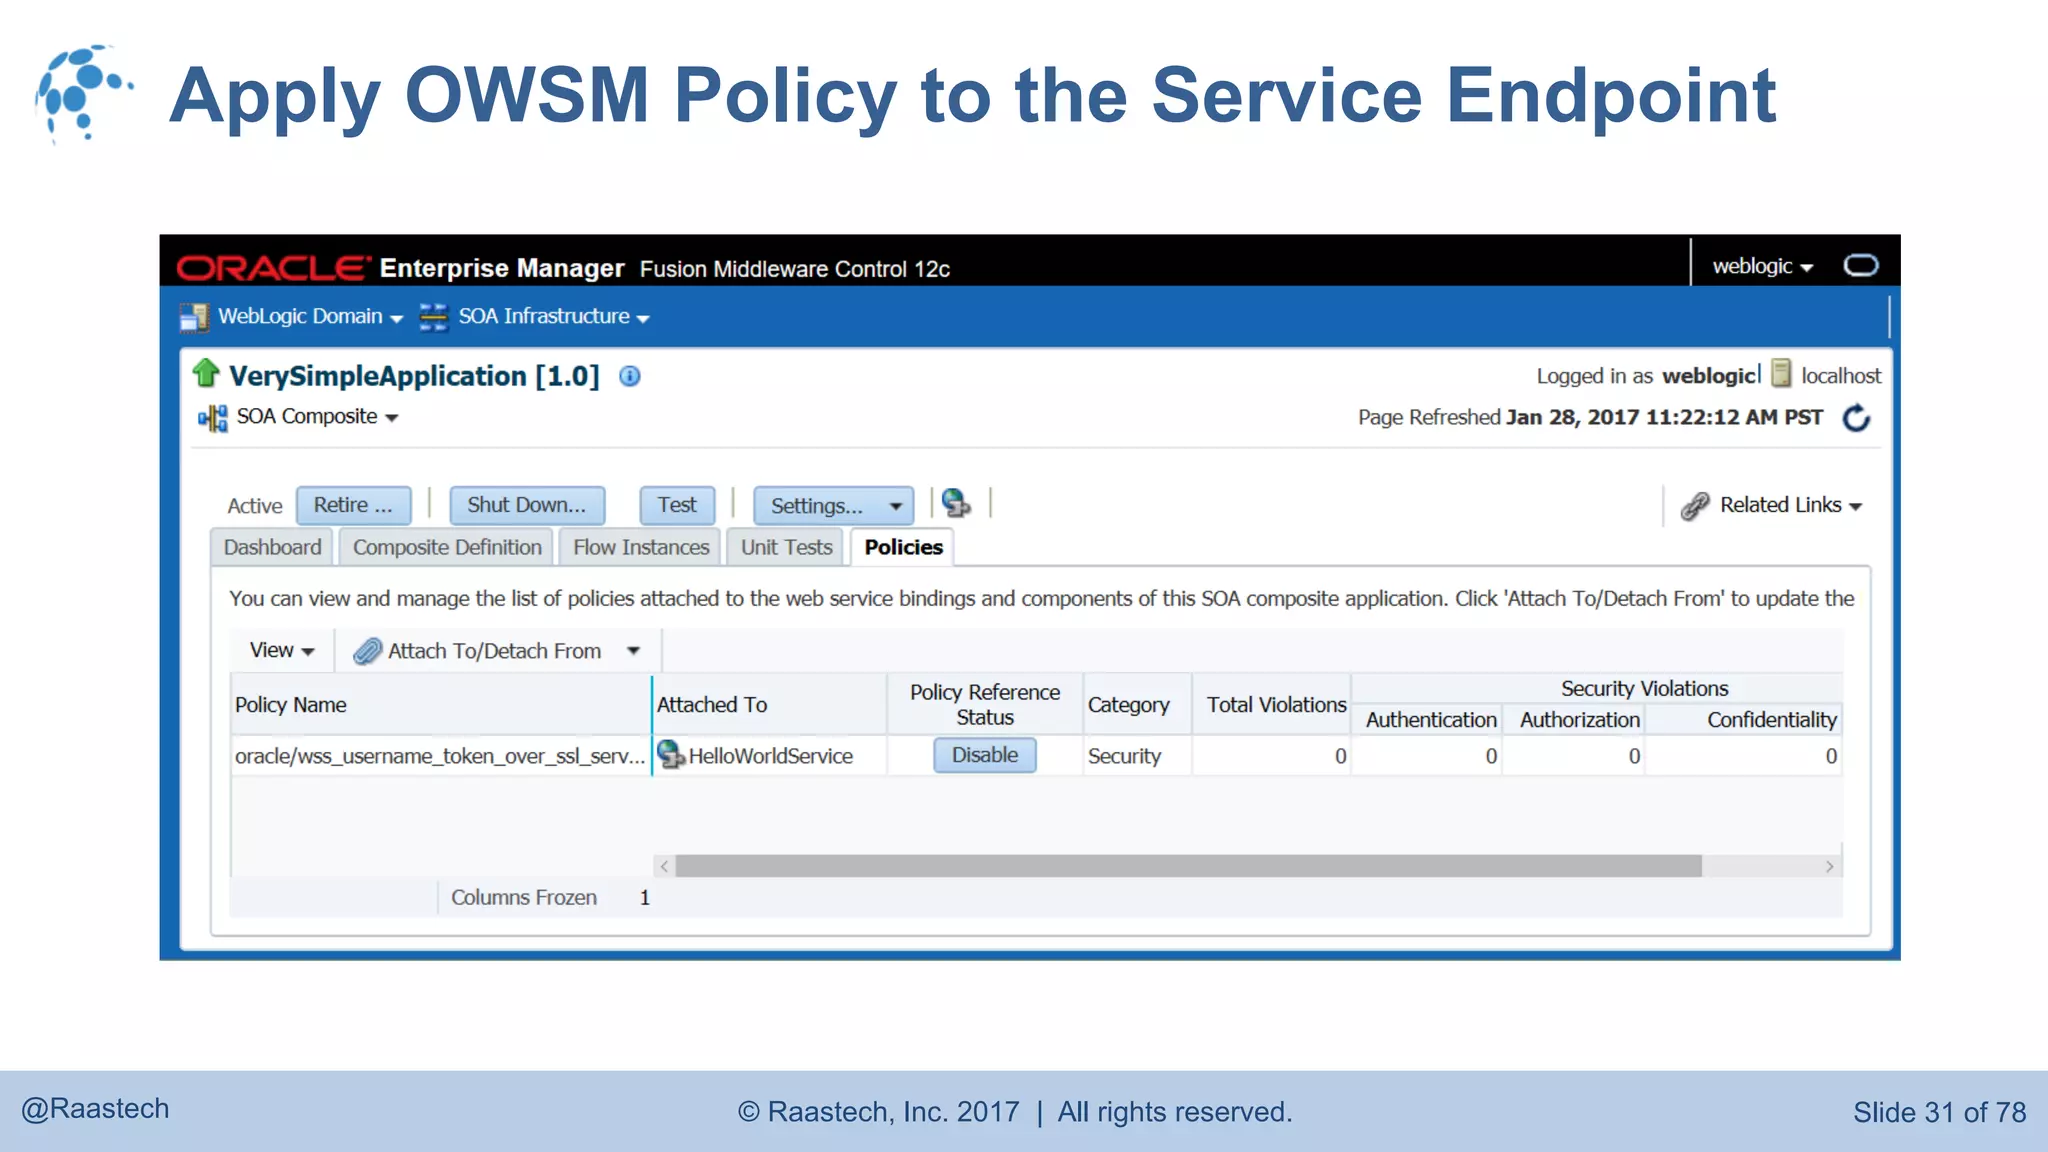Click the paperclip Attach/Detach icon
Image resolution: width=2048 pixels, height=1152 pixels.
[367, 651]
